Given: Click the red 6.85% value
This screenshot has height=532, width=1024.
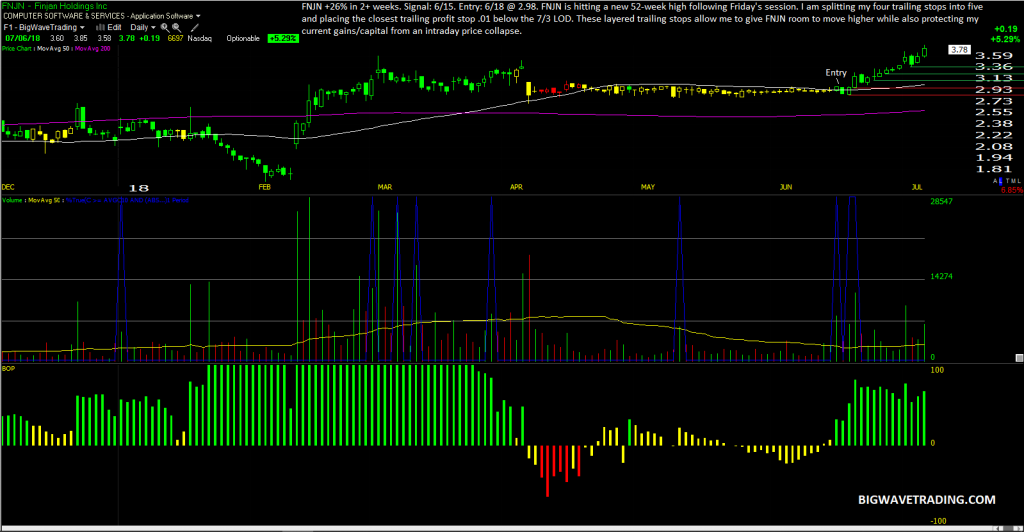Looking at the screenshot, I should 1012,190.
